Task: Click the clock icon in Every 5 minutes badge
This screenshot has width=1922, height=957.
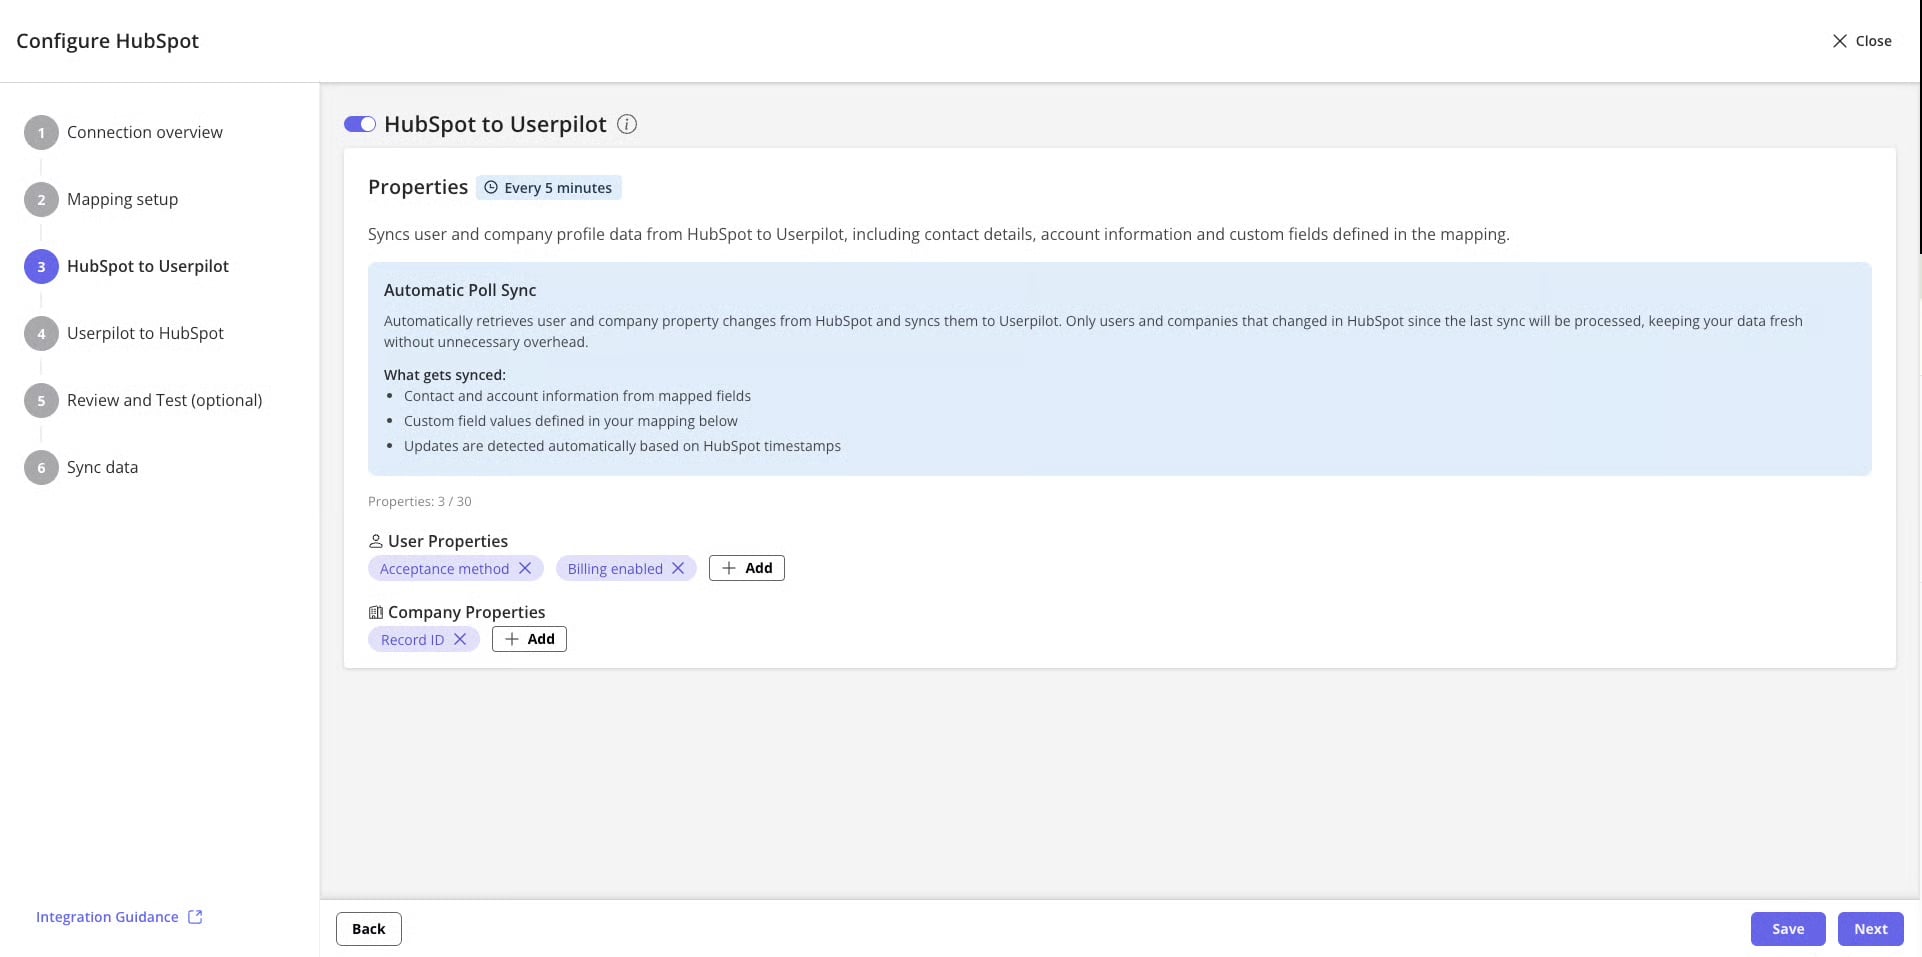Action: (491, 187)
